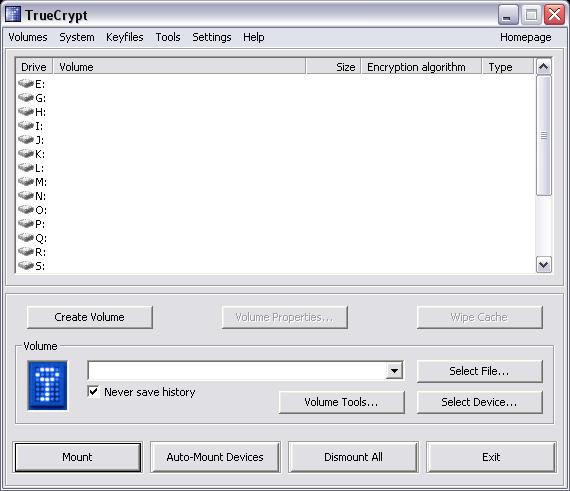Select the J: drive icon
Viewport: 570px width, 491px height.
[x=26, y=139]
